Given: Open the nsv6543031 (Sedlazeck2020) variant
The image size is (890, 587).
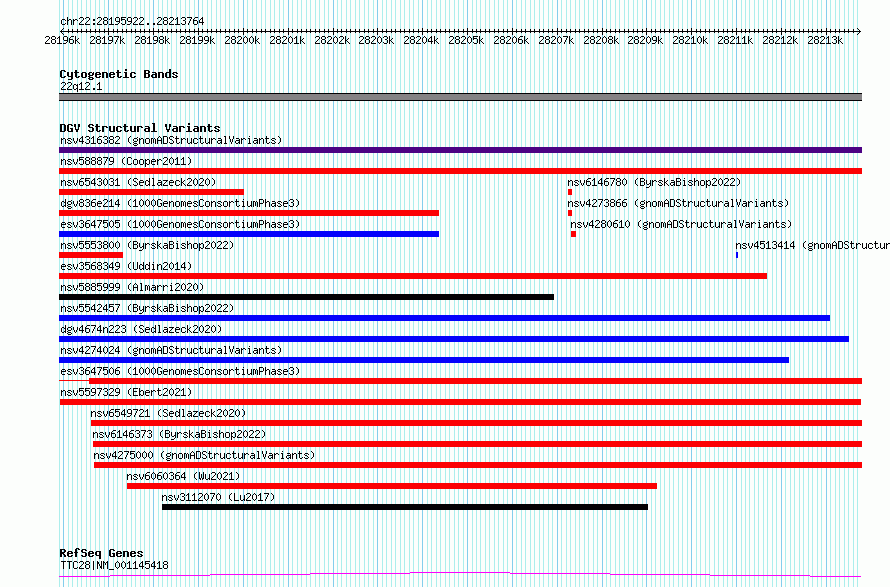Looking at the screenshot, I should click(x=138, y=182).
